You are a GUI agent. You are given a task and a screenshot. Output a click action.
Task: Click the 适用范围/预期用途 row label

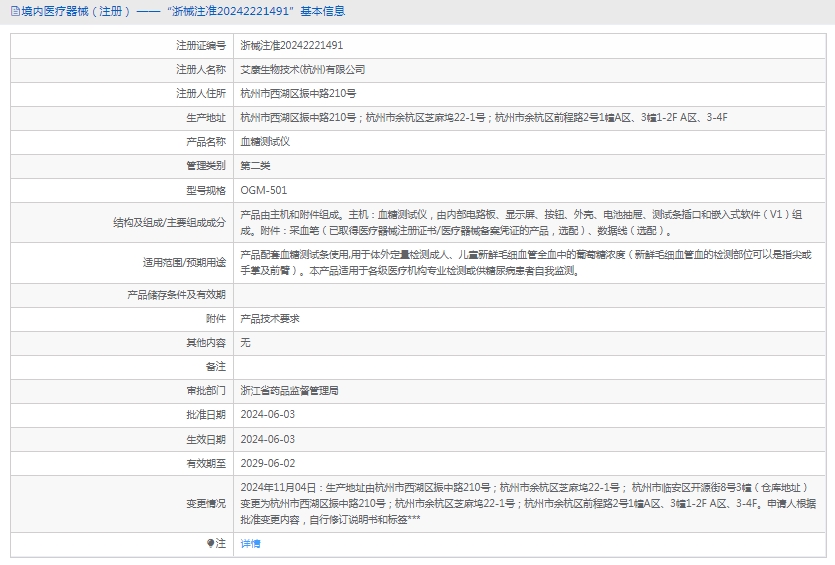pos(184,262)
